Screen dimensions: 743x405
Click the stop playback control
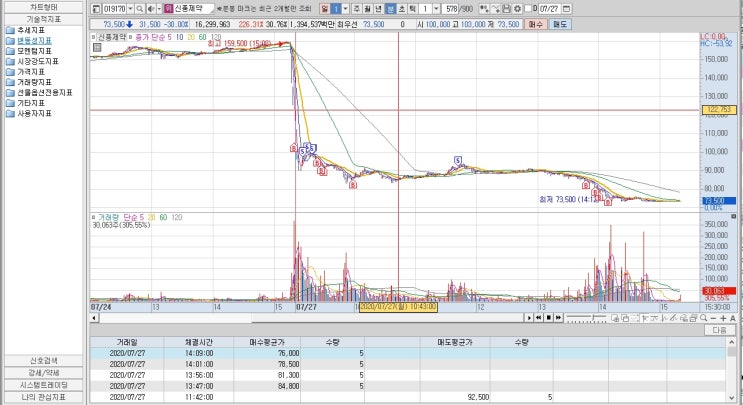tap(549, 318)
